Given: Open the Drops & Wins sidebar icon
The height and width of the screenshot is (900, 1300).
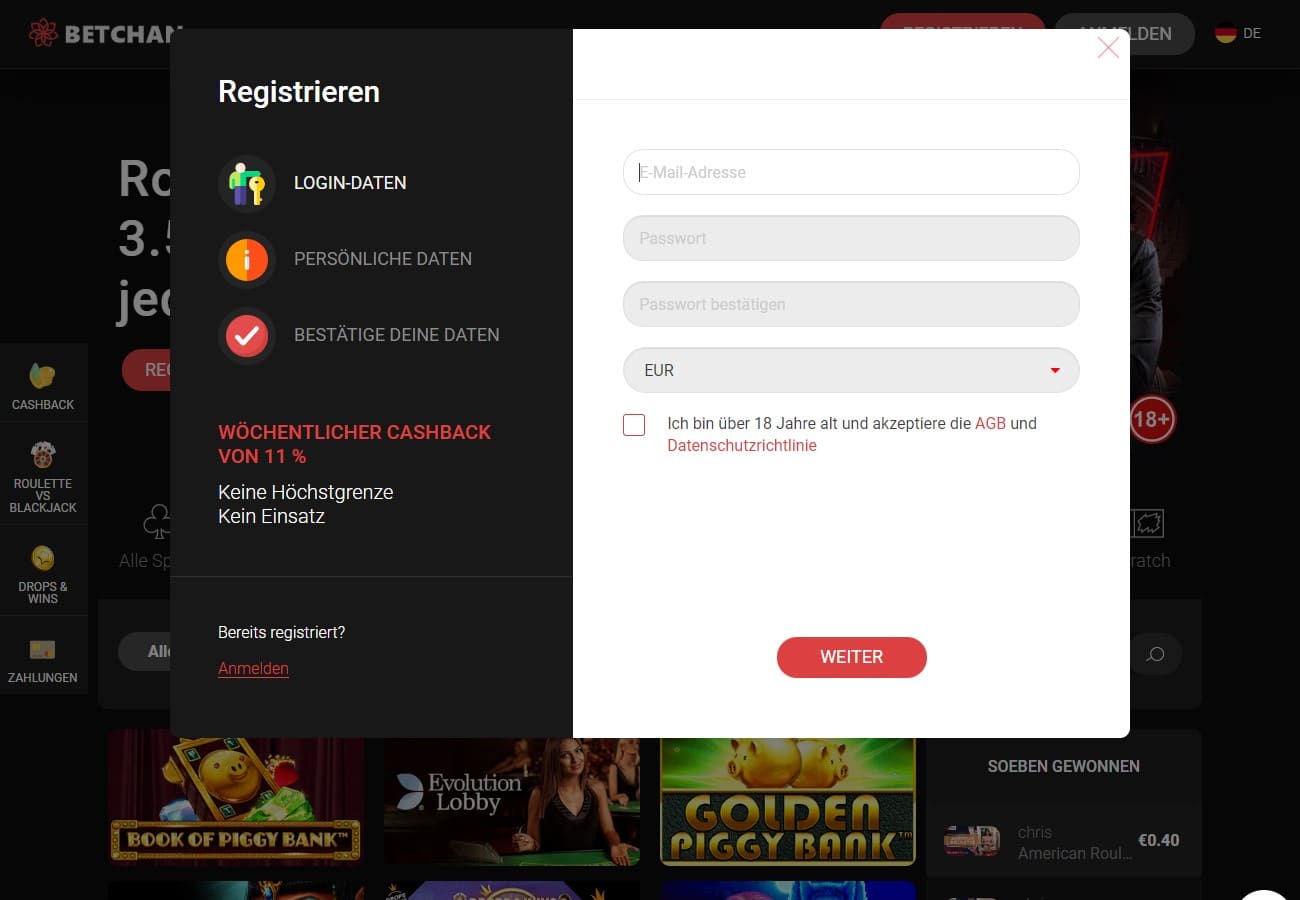Looking at the screenshot, I should click(43, 558).
